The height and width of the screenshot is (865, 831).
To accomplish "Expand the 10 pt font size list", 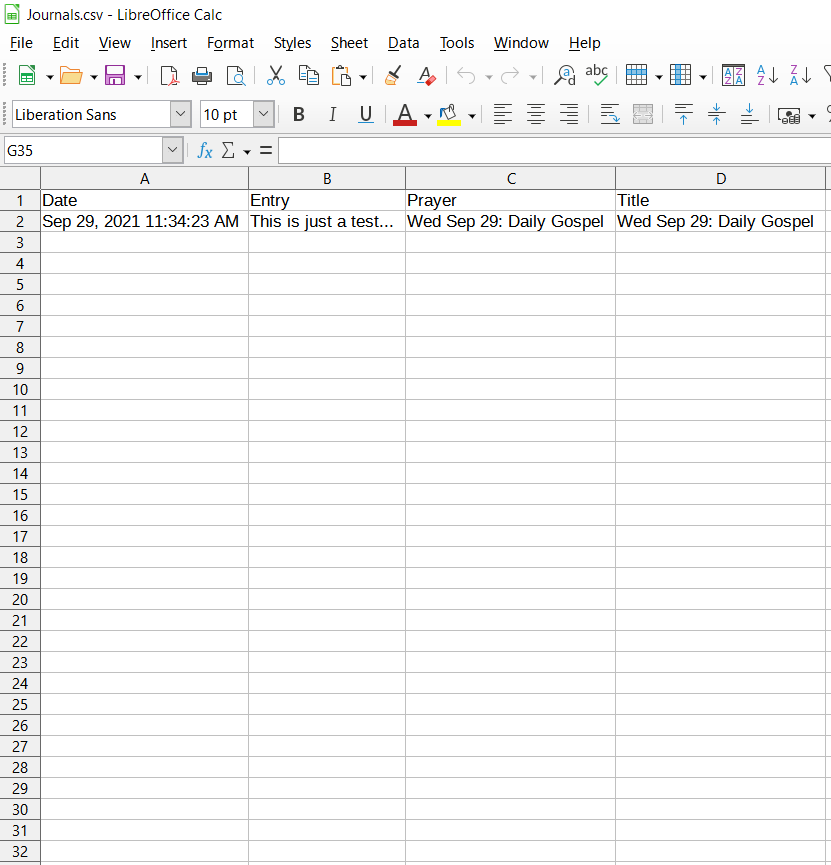I will (264, 114).
